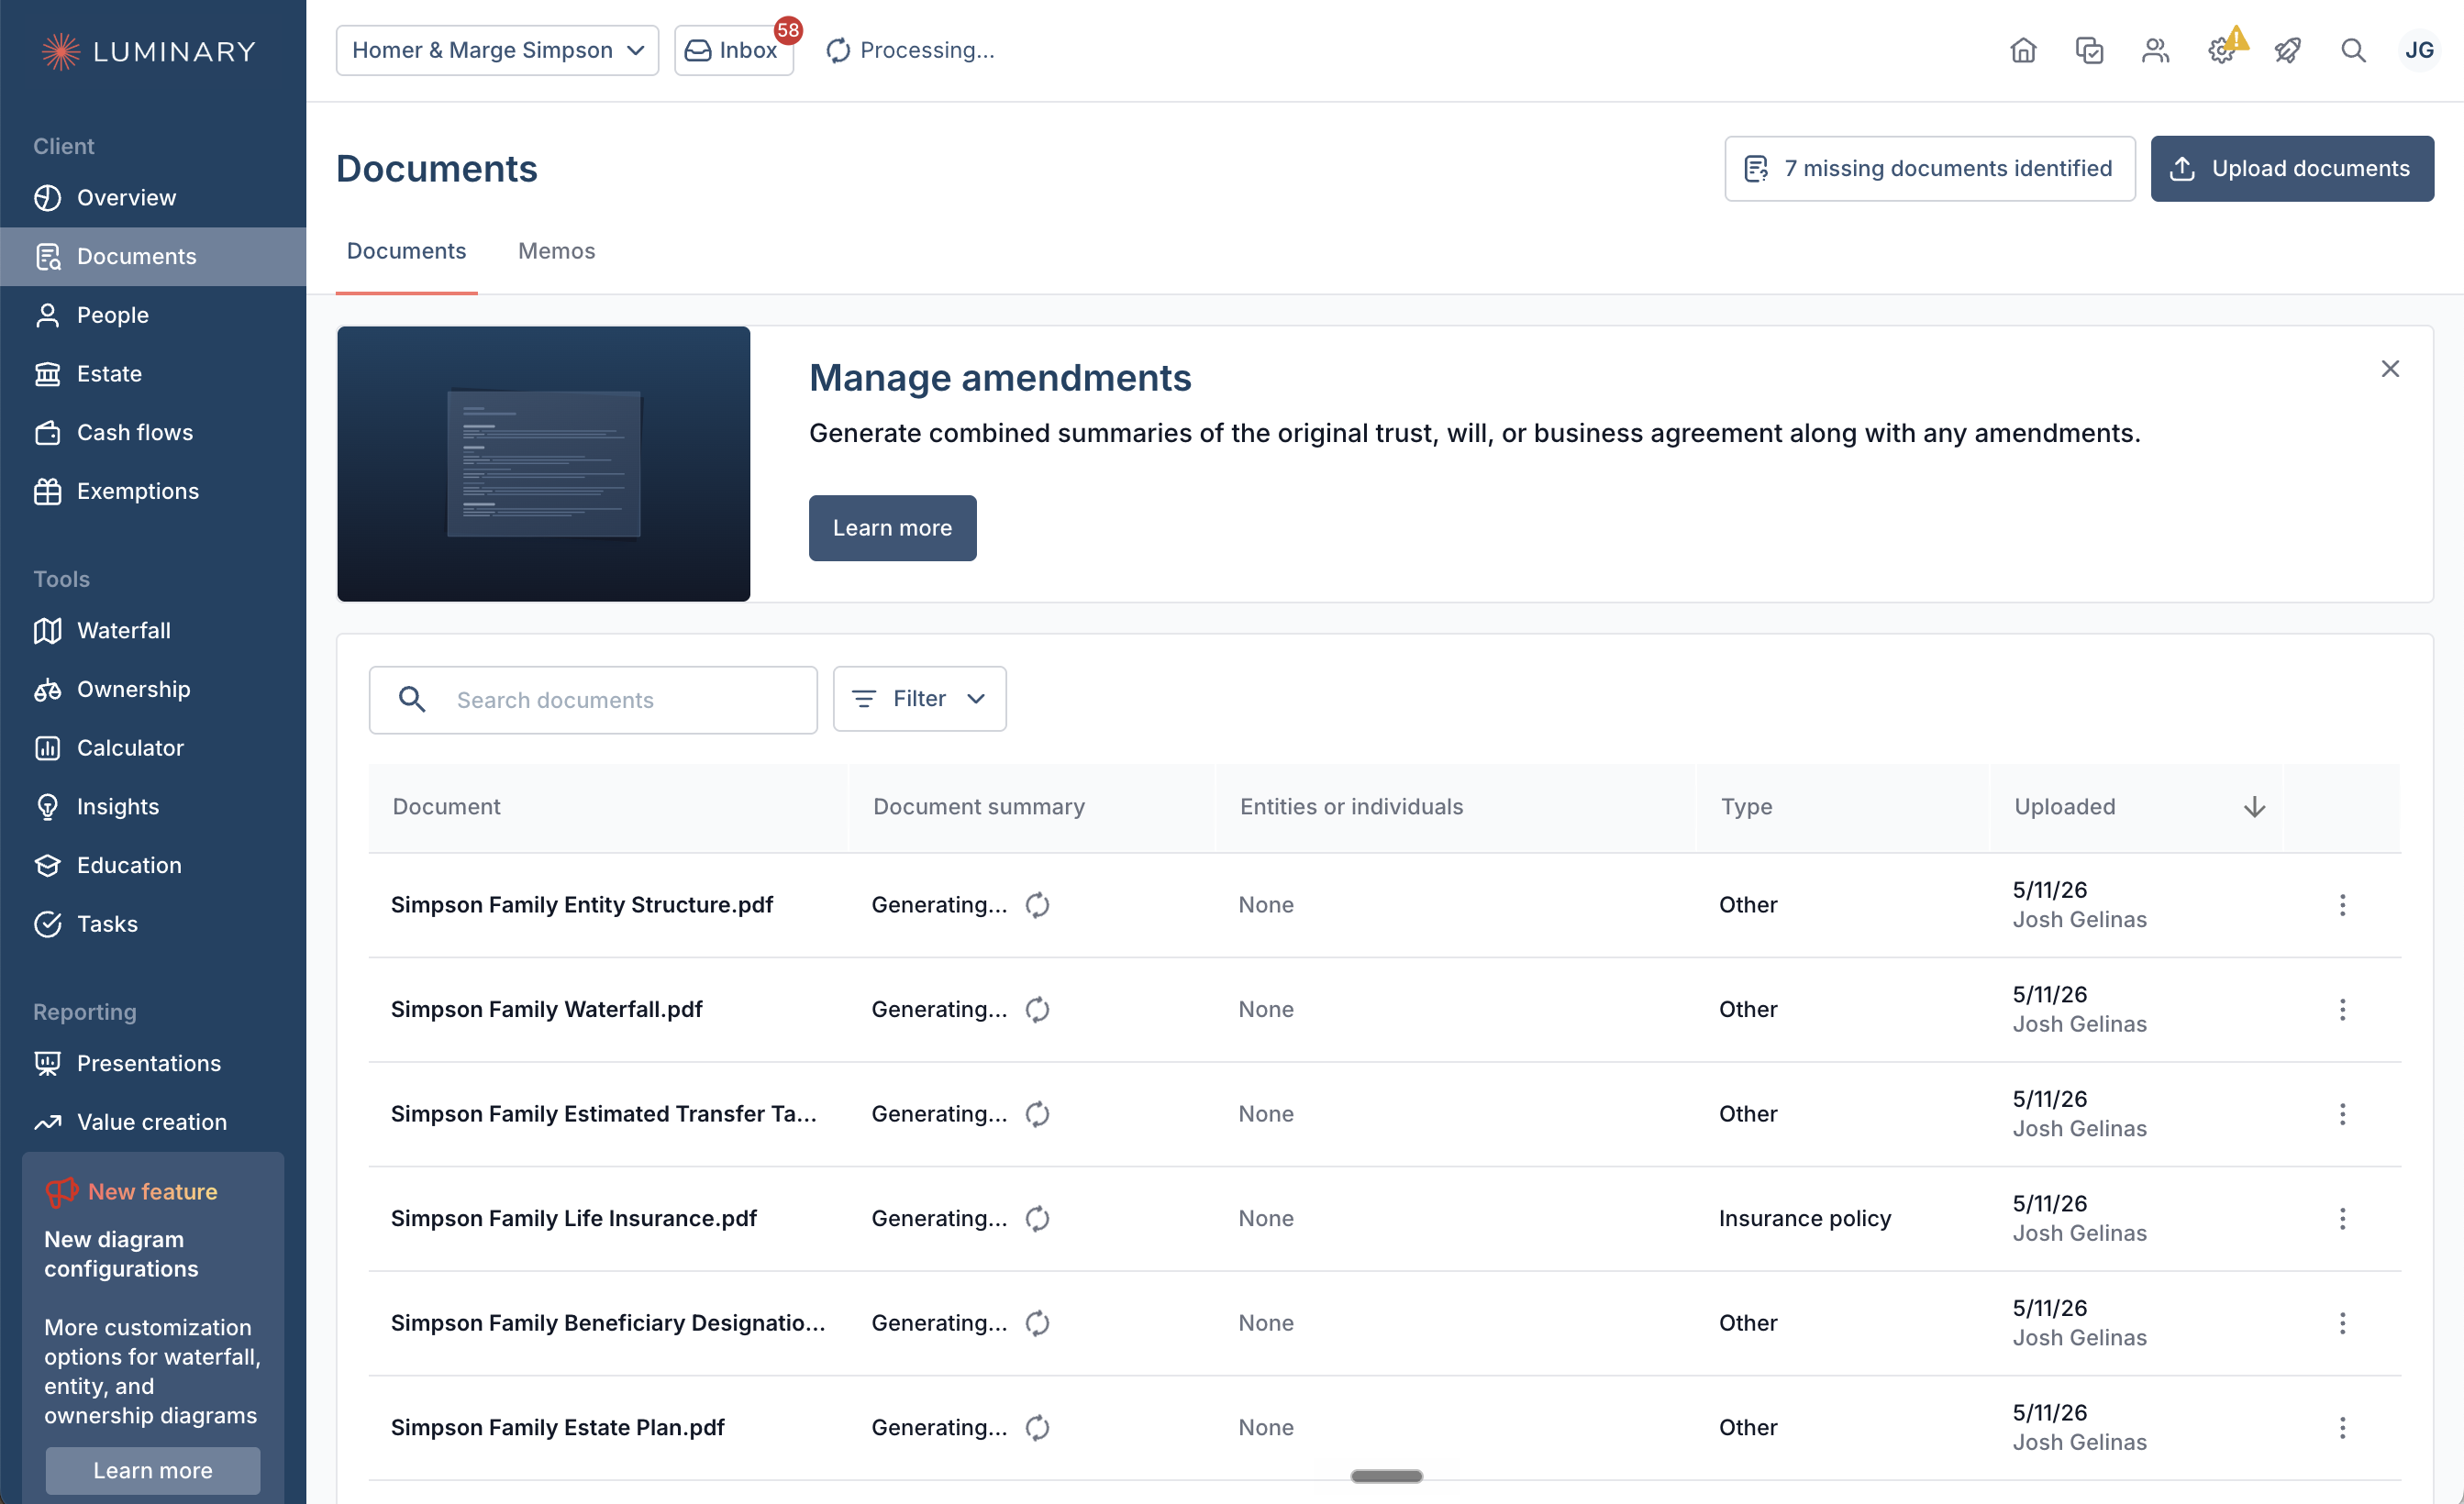Focus the Search documents field

click(593, 700)
